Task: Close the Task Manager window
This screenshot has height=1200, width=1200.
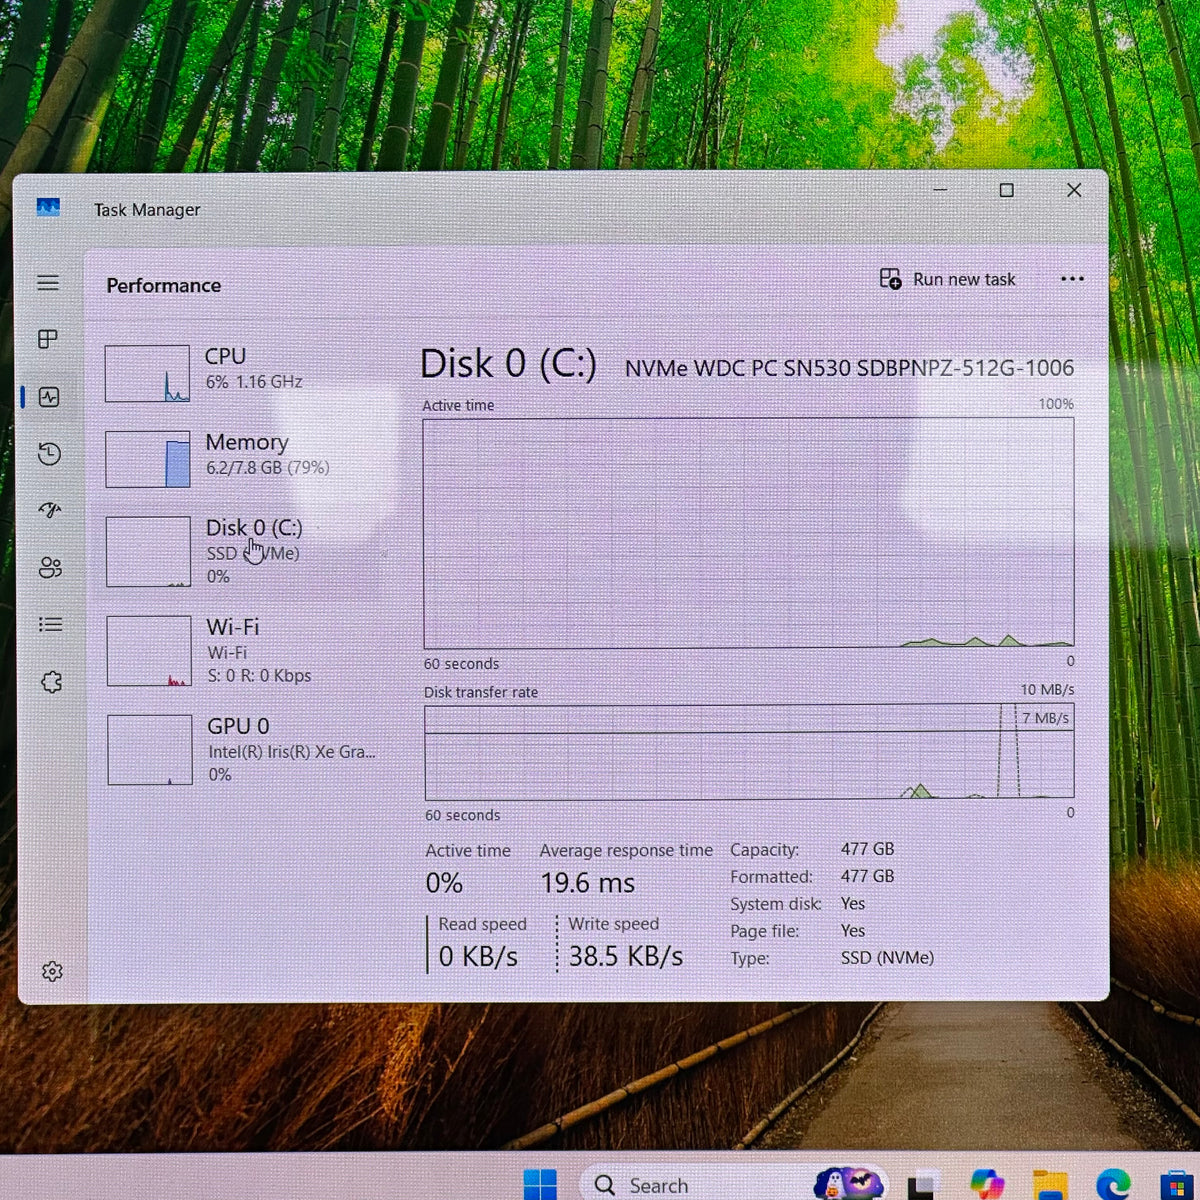Action: pos(1074,190)
